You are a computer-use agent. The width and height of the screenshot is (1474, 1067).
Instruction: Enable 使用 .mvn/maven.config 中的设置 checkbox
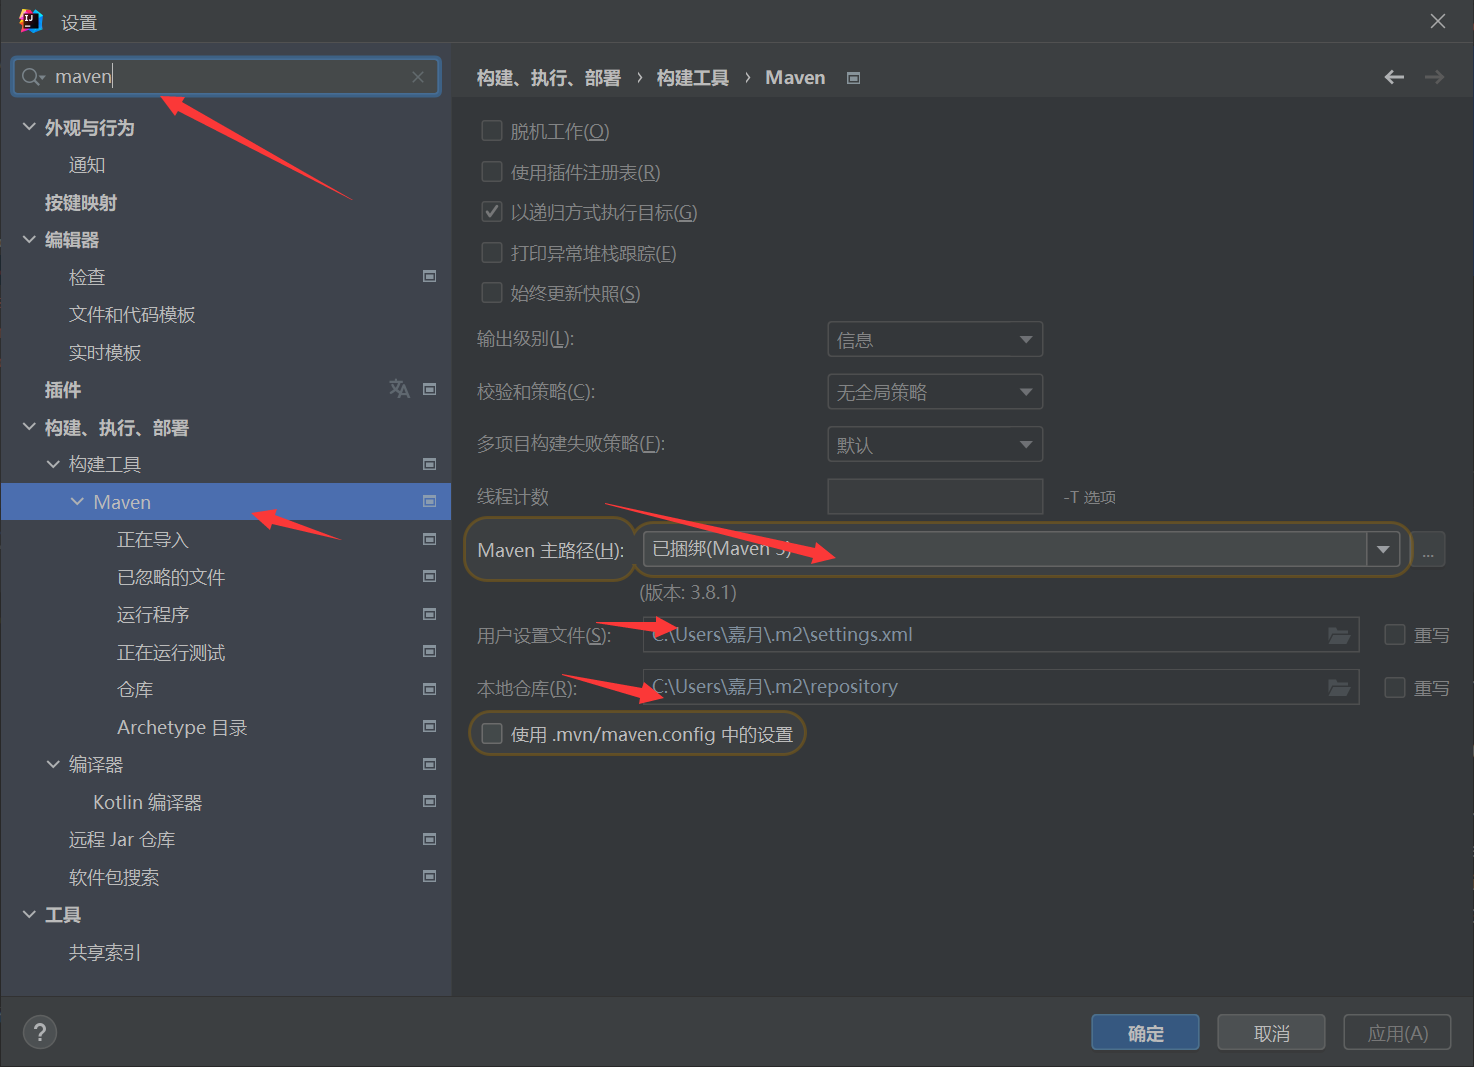click(x=492, y=734)
